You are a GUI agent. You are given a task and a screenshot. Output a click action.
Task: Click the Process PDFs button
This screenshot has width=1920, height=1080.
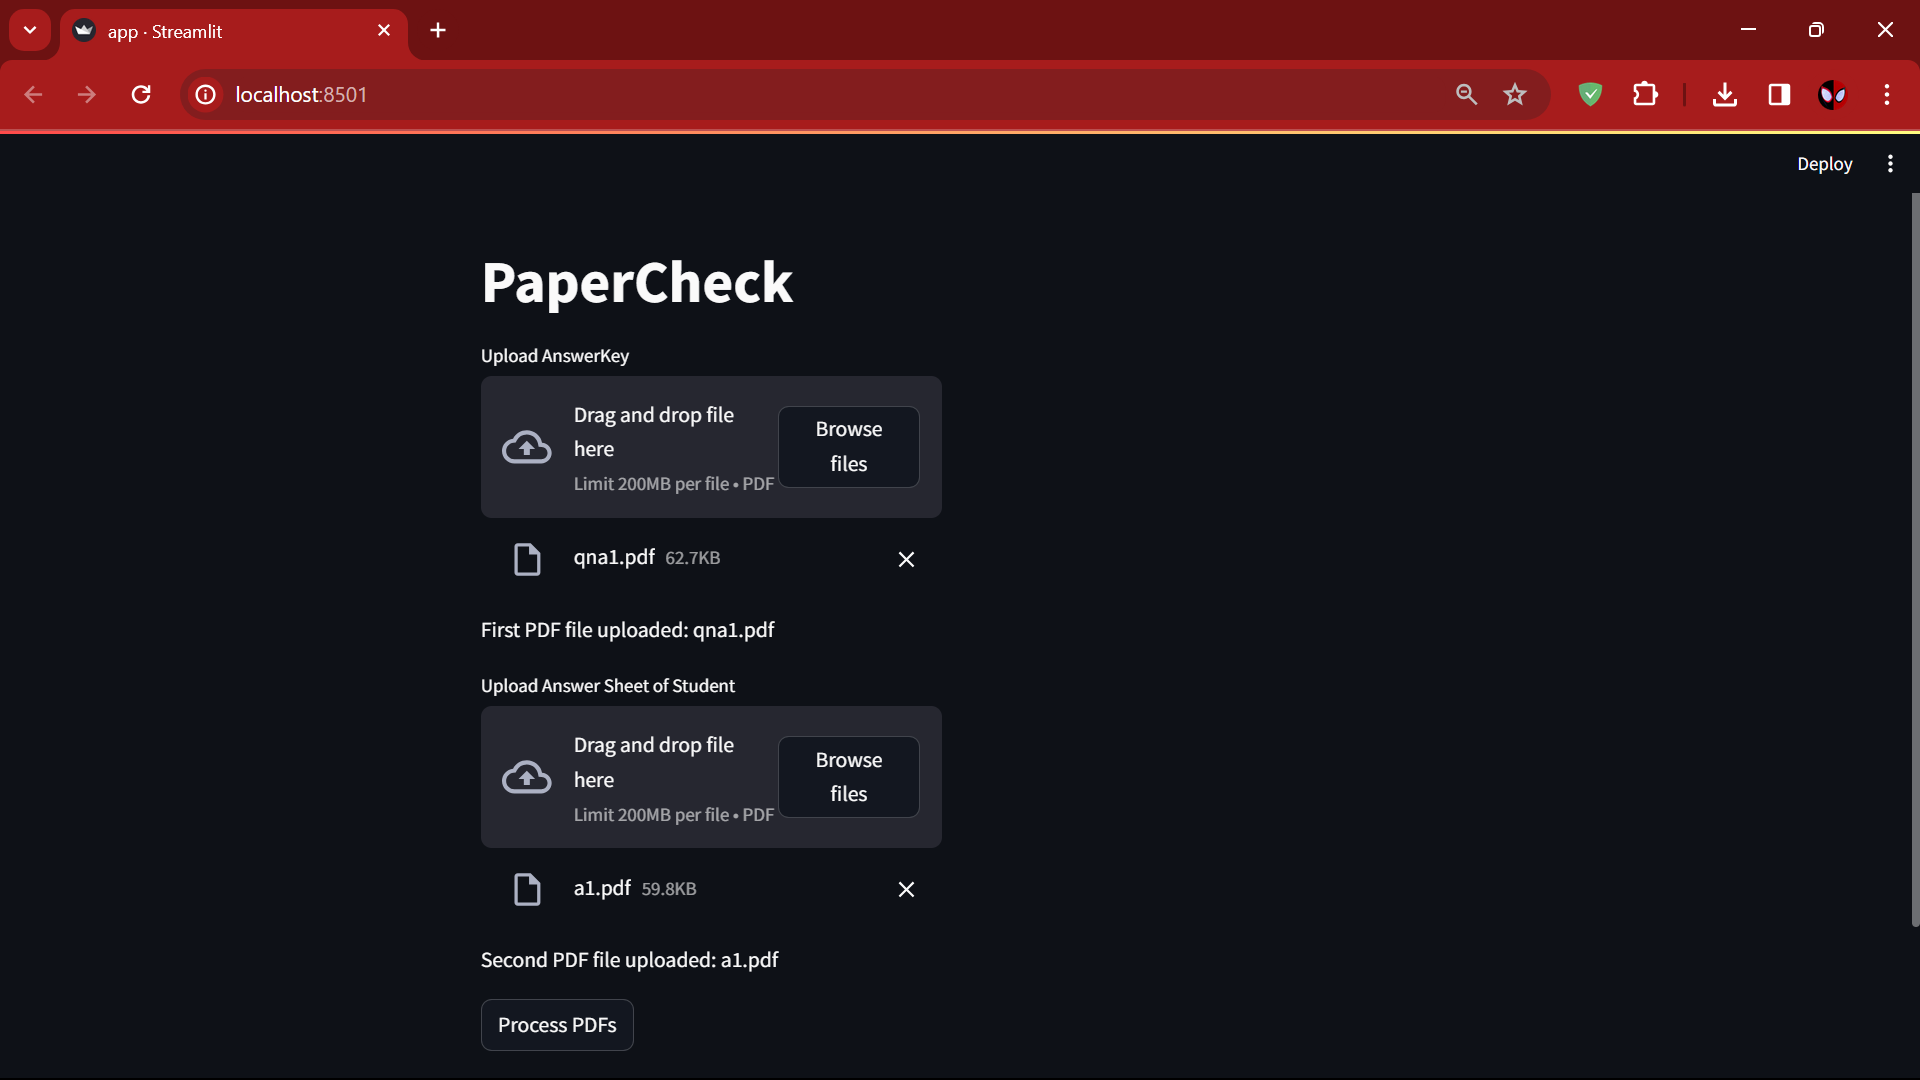(x=557, y=1025)
